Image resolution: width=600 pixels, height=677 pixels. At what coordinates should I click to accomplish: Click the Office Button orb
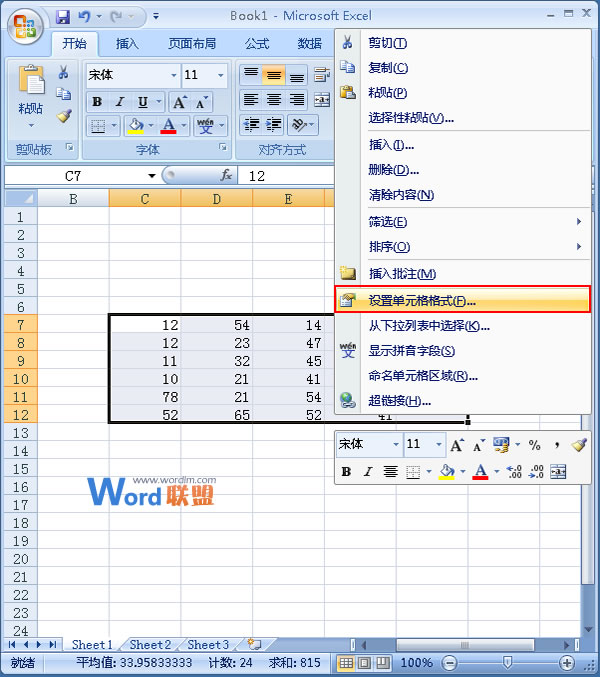tap(25, 27)
